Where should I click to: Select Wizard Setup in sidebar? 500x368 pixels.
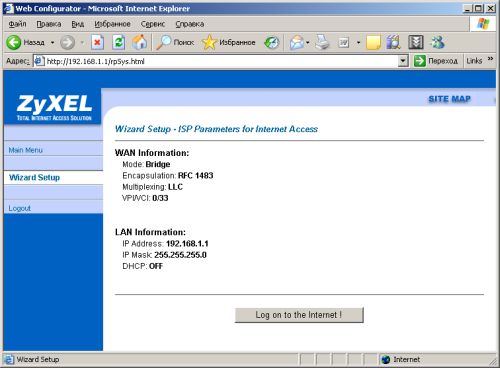point(34,177)
